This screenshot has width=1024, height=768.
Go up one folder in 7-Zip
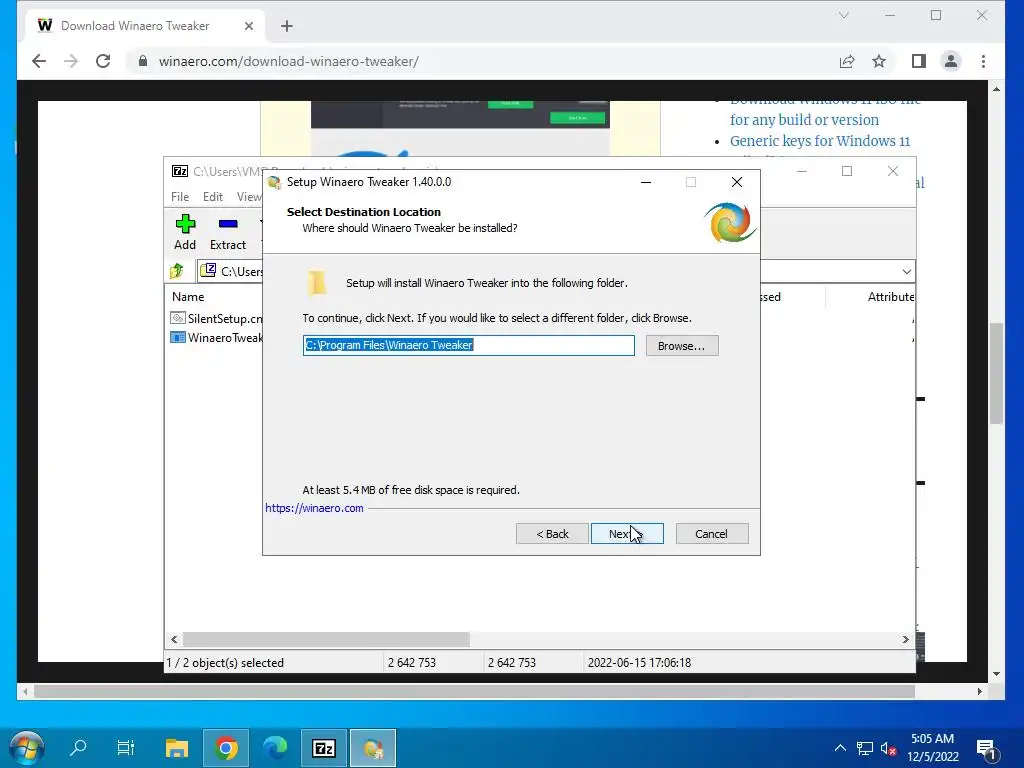click(x=177, y=271)
